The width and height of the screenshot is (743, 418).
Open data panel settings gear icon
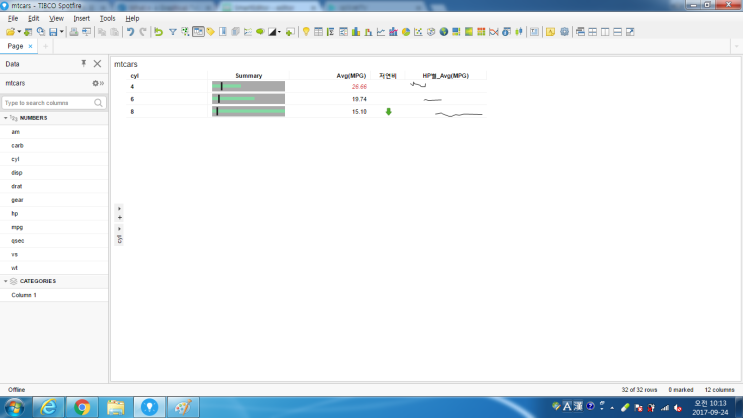tap(96, 83)
